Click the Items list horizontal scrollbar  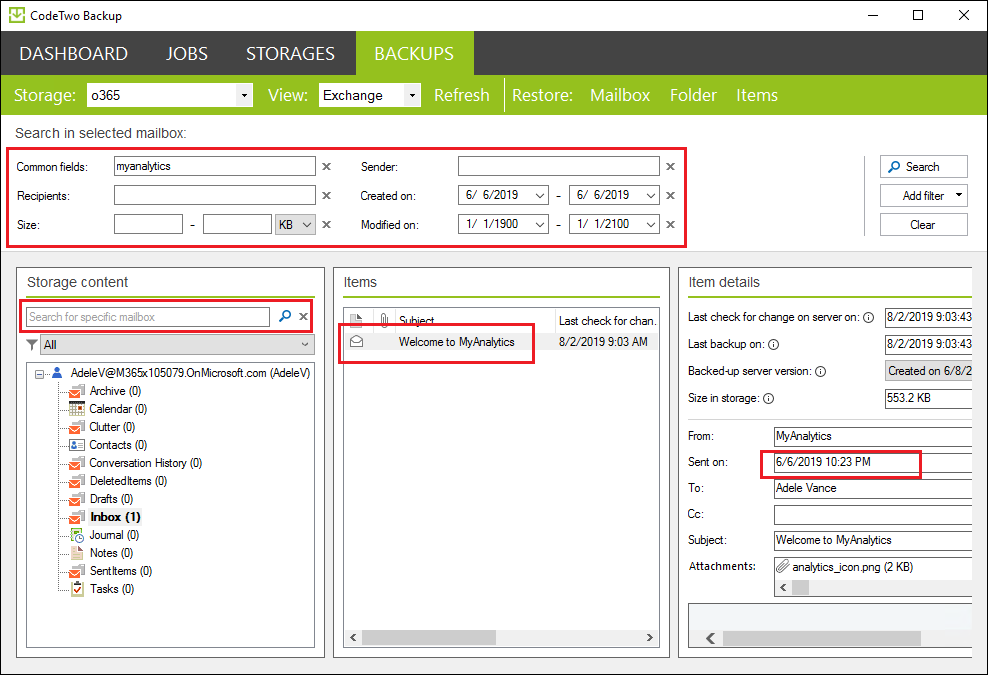428,638
